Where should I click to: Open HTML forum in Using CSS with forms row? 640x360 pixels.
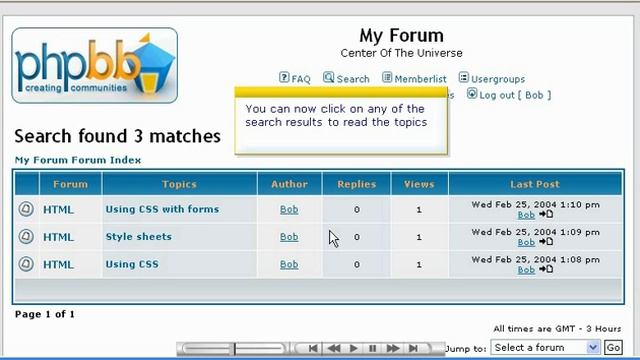pyautogui.click(x=59, y=209)
